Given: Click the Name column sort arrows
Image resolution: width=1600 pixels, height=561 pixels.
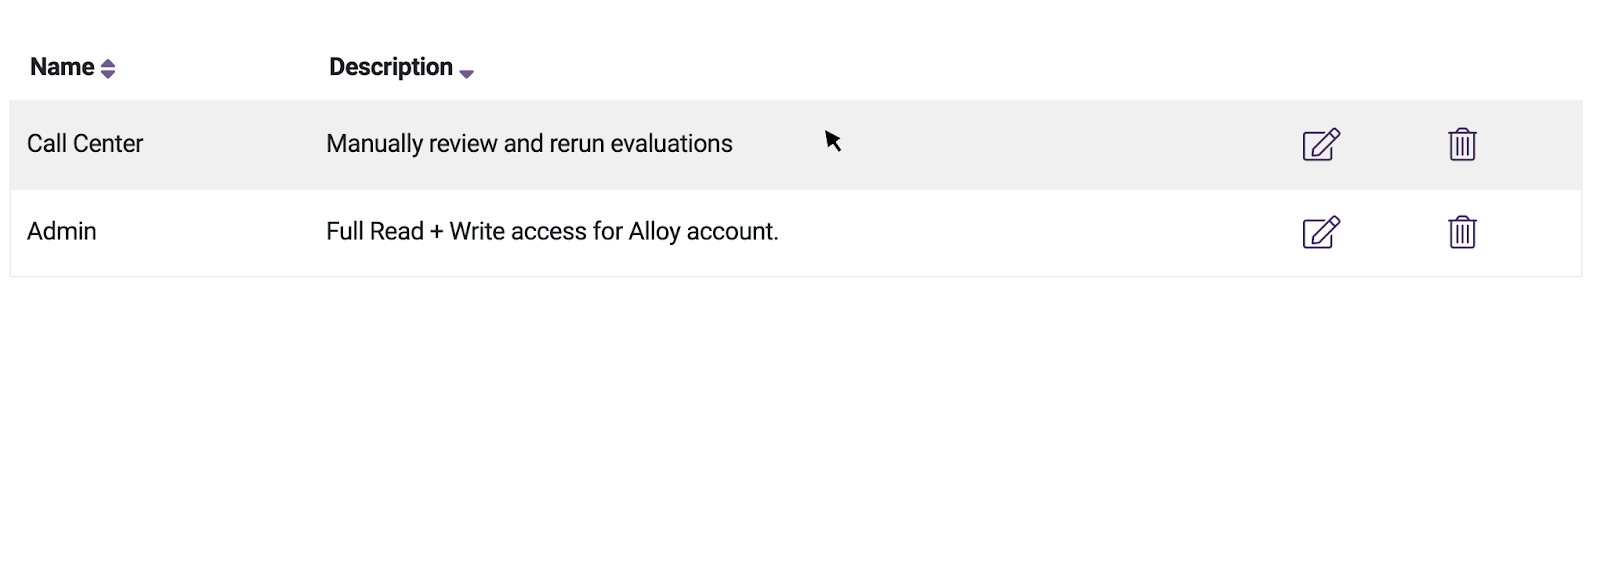Looking at the screenshot, I should click(108, 68).
